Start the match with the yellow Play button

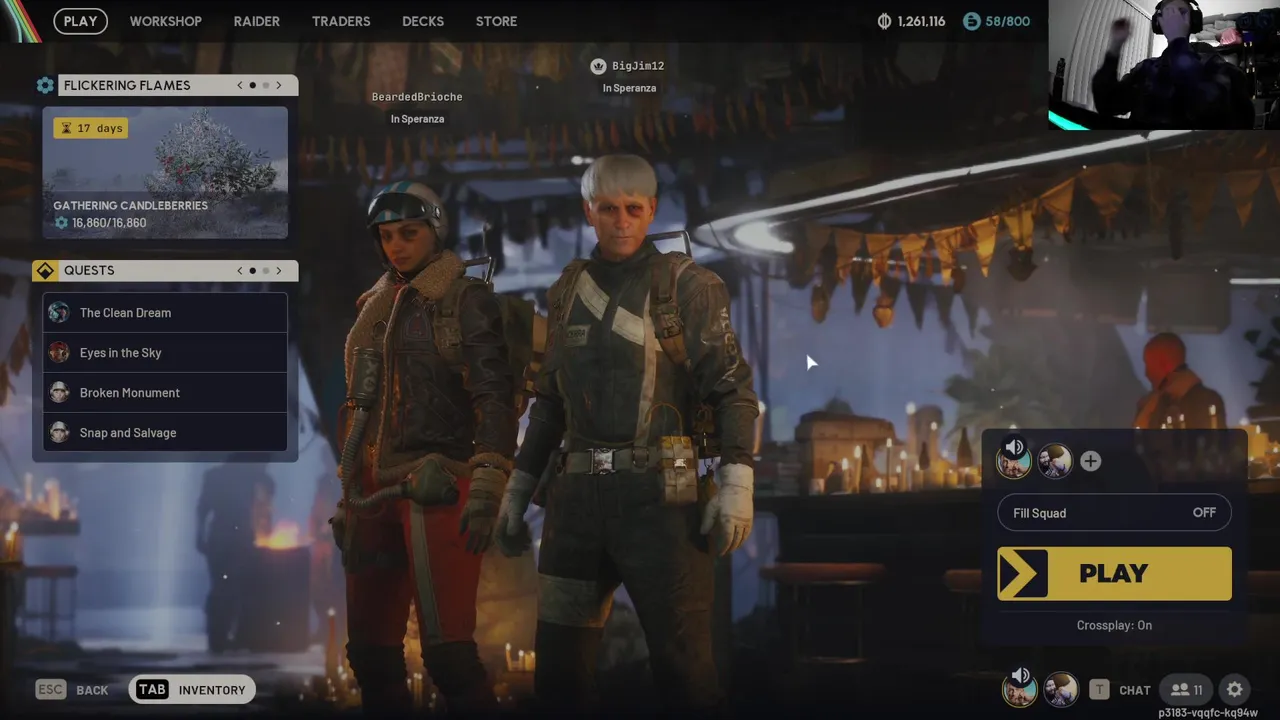[1114, 573]
